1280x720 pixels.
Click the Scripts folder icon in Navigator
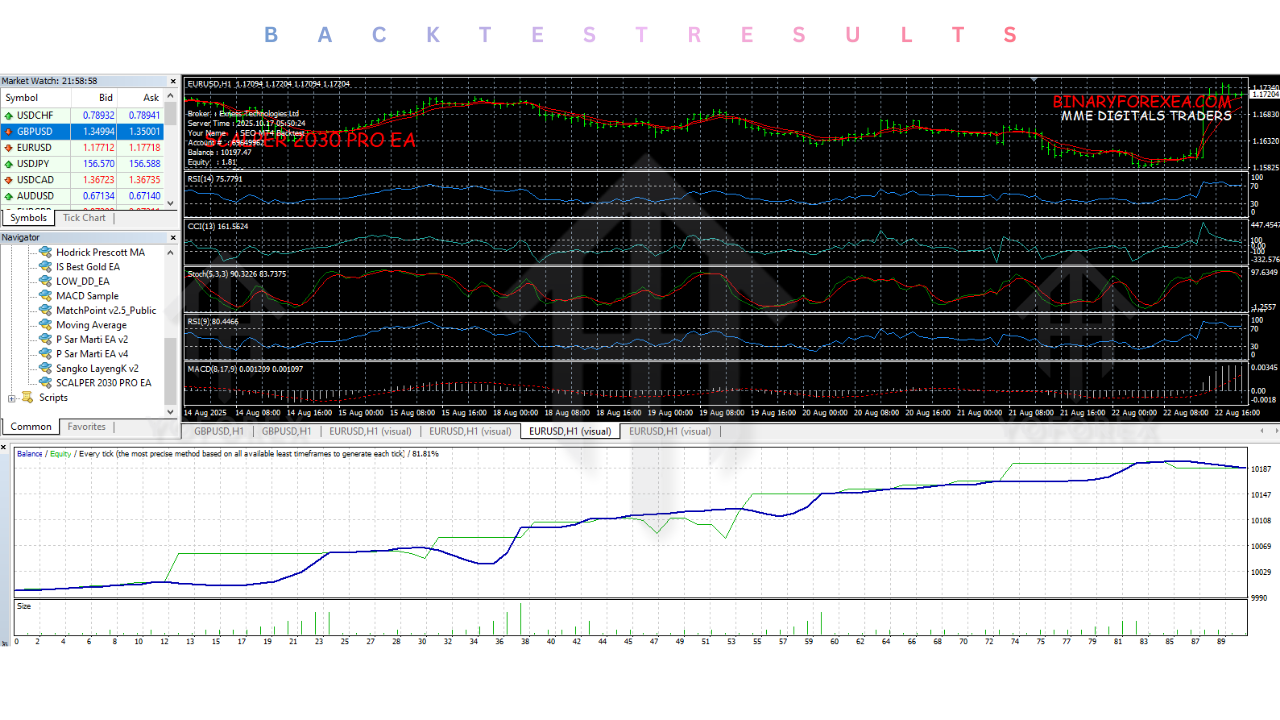click(25, 397)
